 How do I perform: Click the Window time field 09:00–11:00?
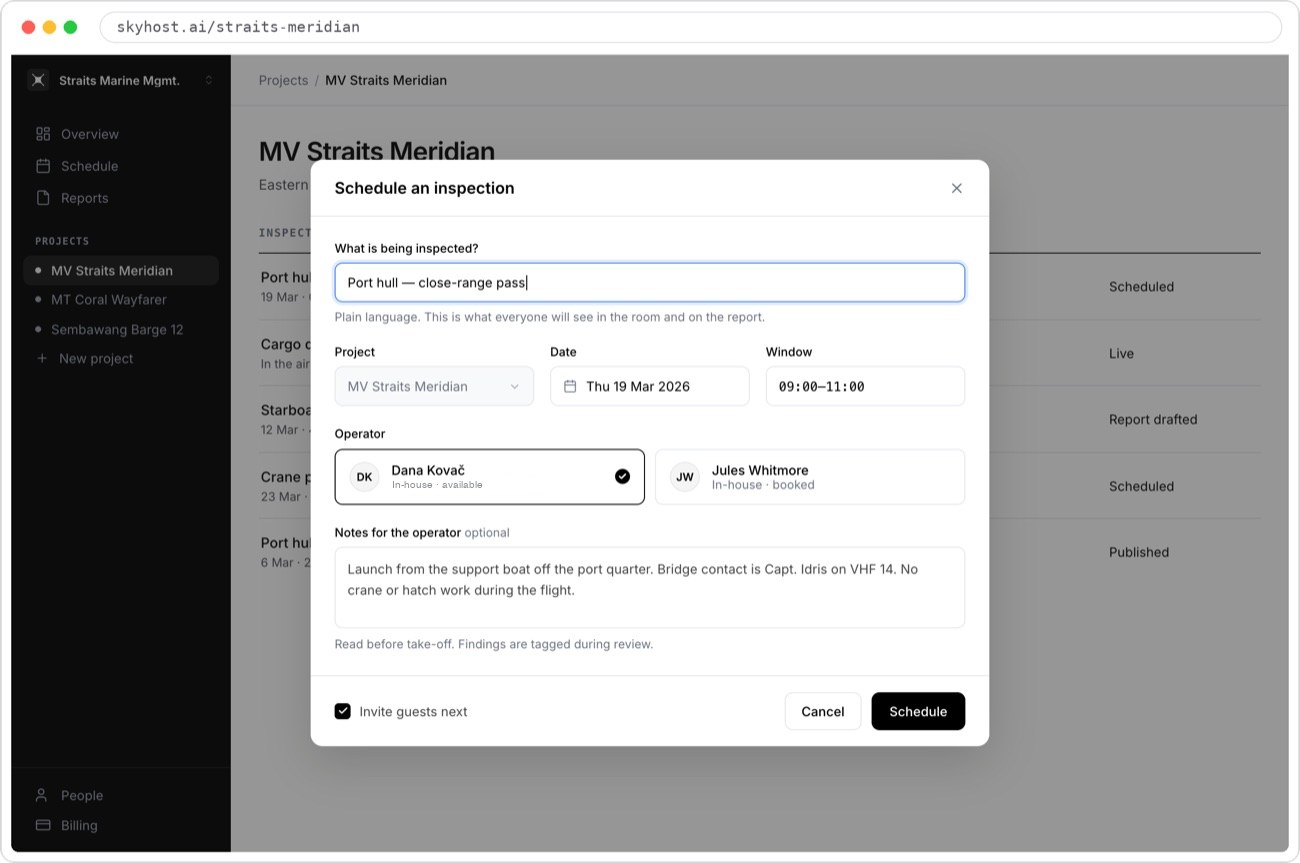coord(865,386)
